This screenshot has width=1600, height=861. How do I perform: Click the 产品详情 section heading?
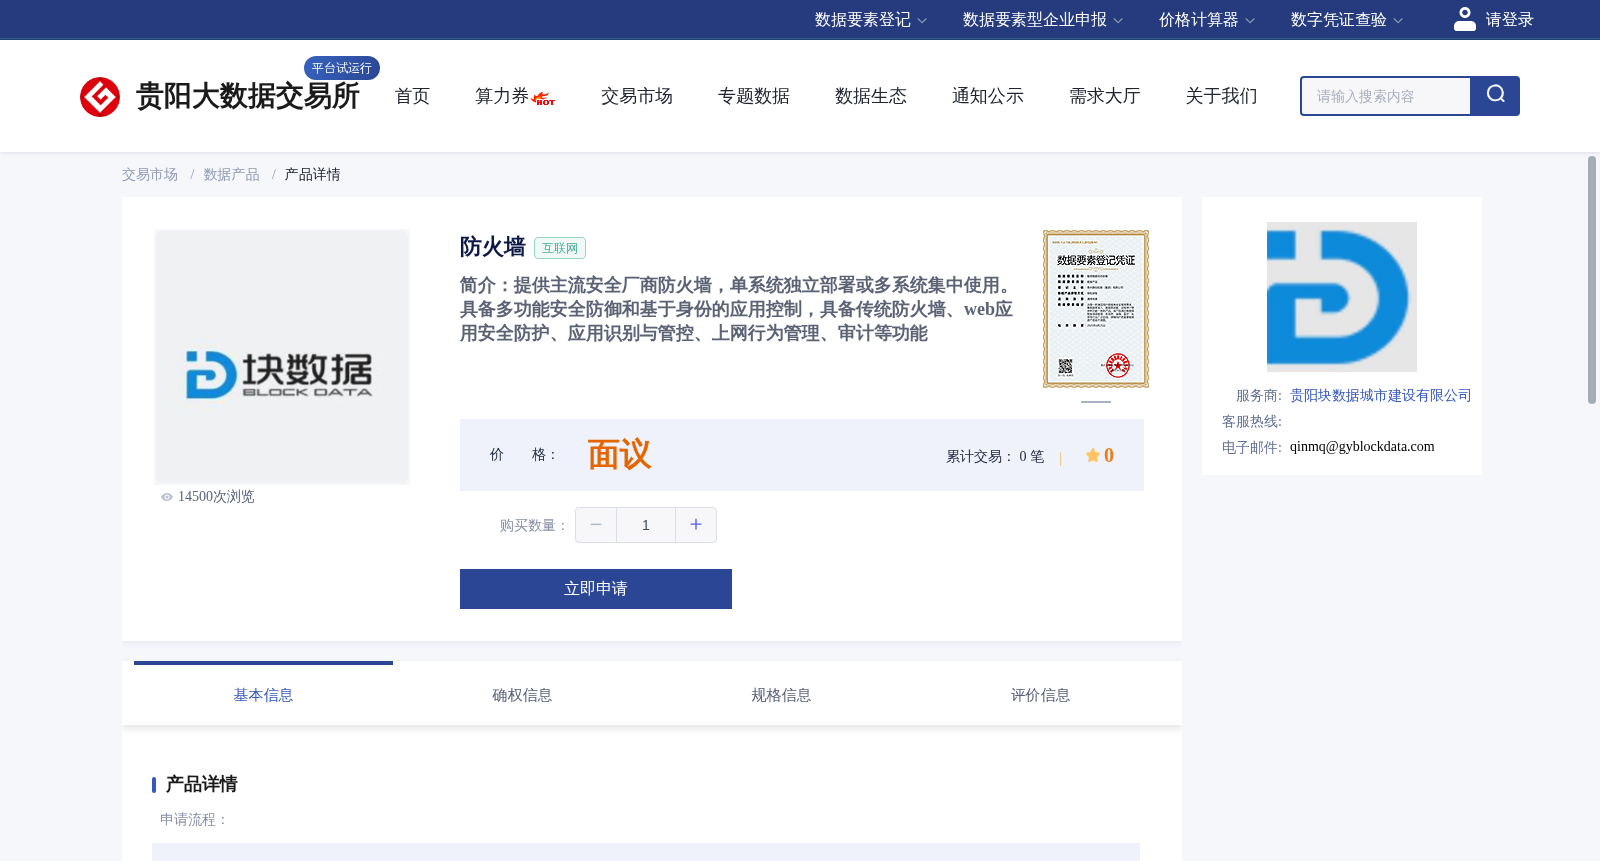point(201,784)
